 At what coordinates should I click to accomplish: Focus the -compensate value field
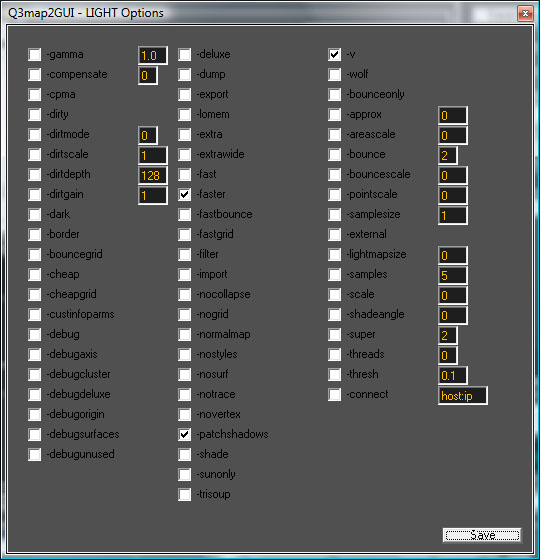click(x=148, y=76)
